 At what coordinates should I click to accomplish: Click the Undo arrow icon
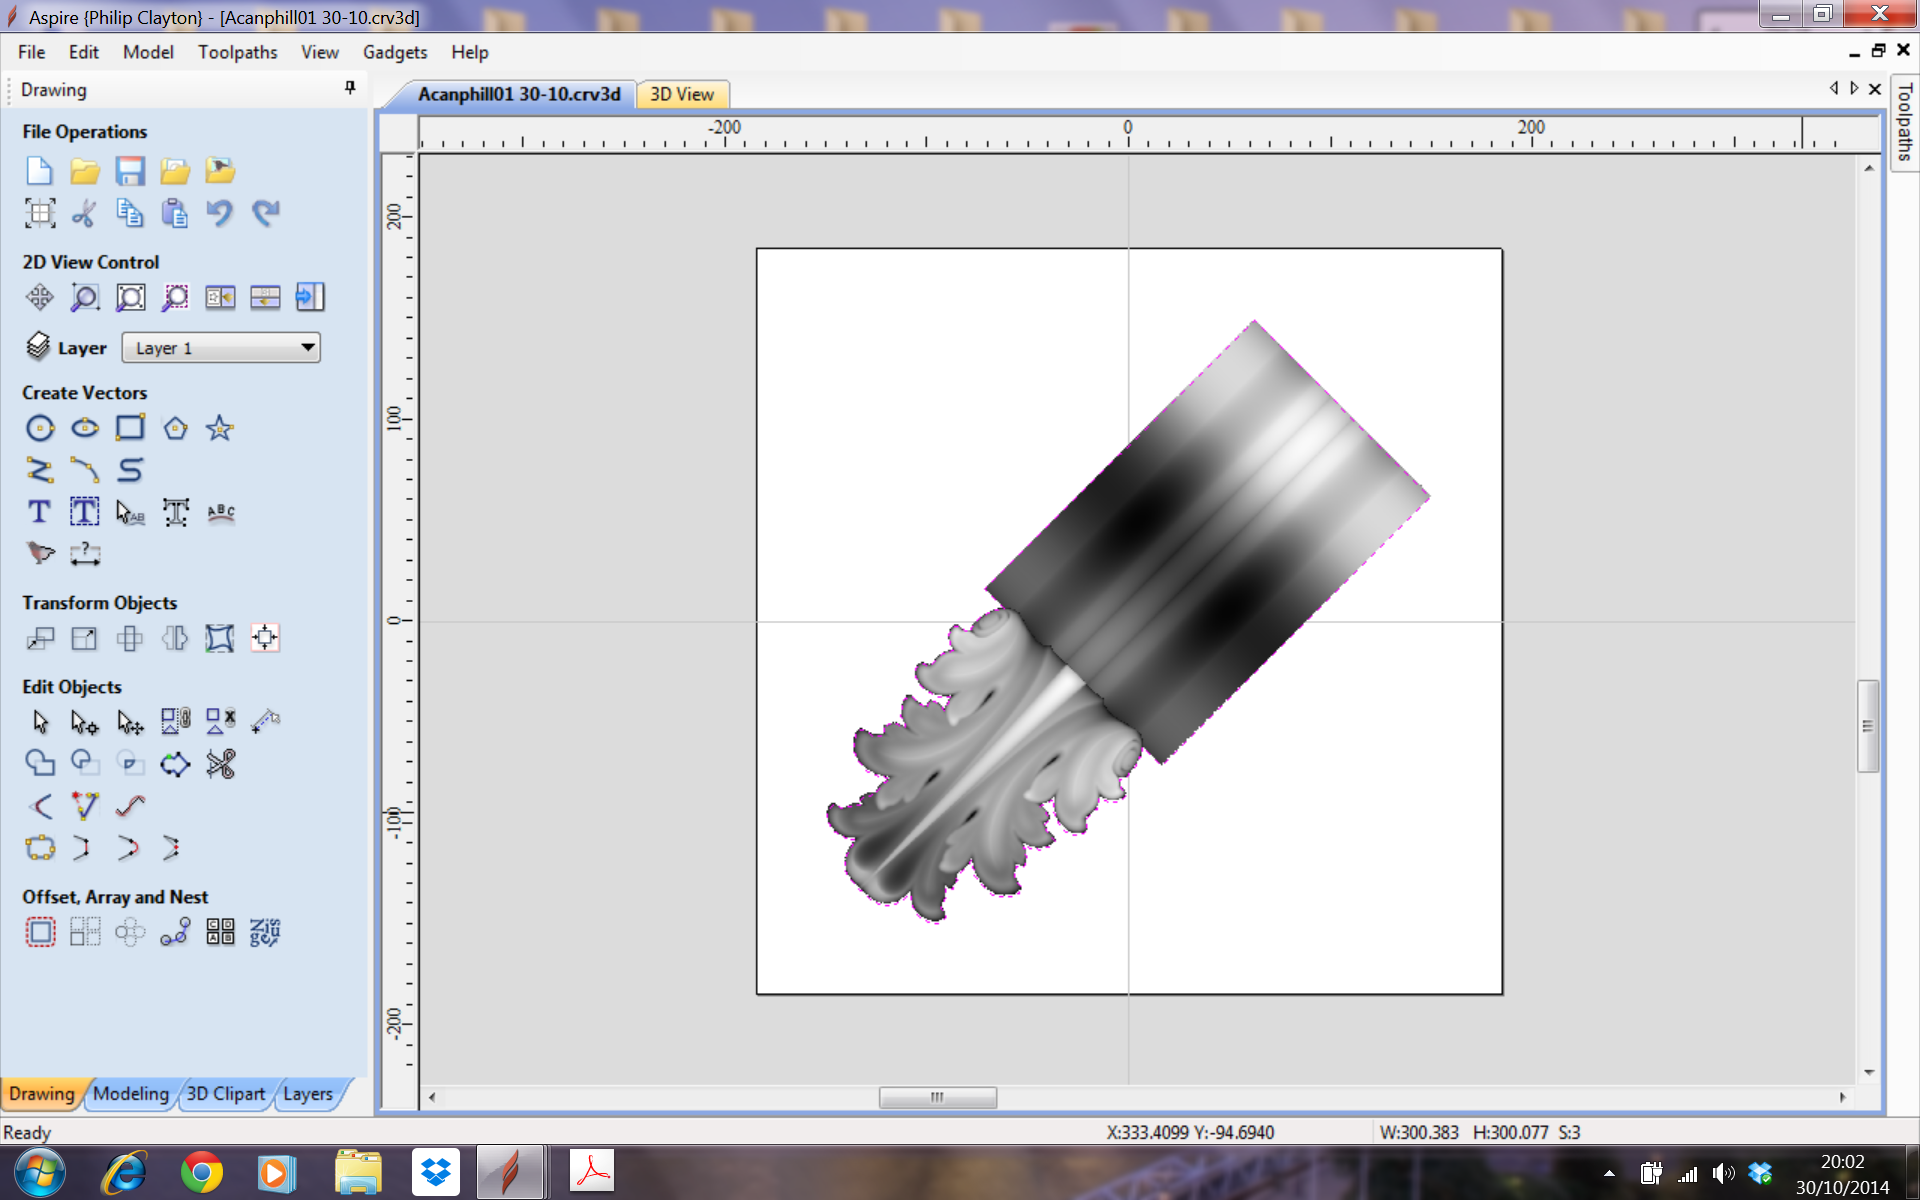pyautogui.click(x=219, y=213)
